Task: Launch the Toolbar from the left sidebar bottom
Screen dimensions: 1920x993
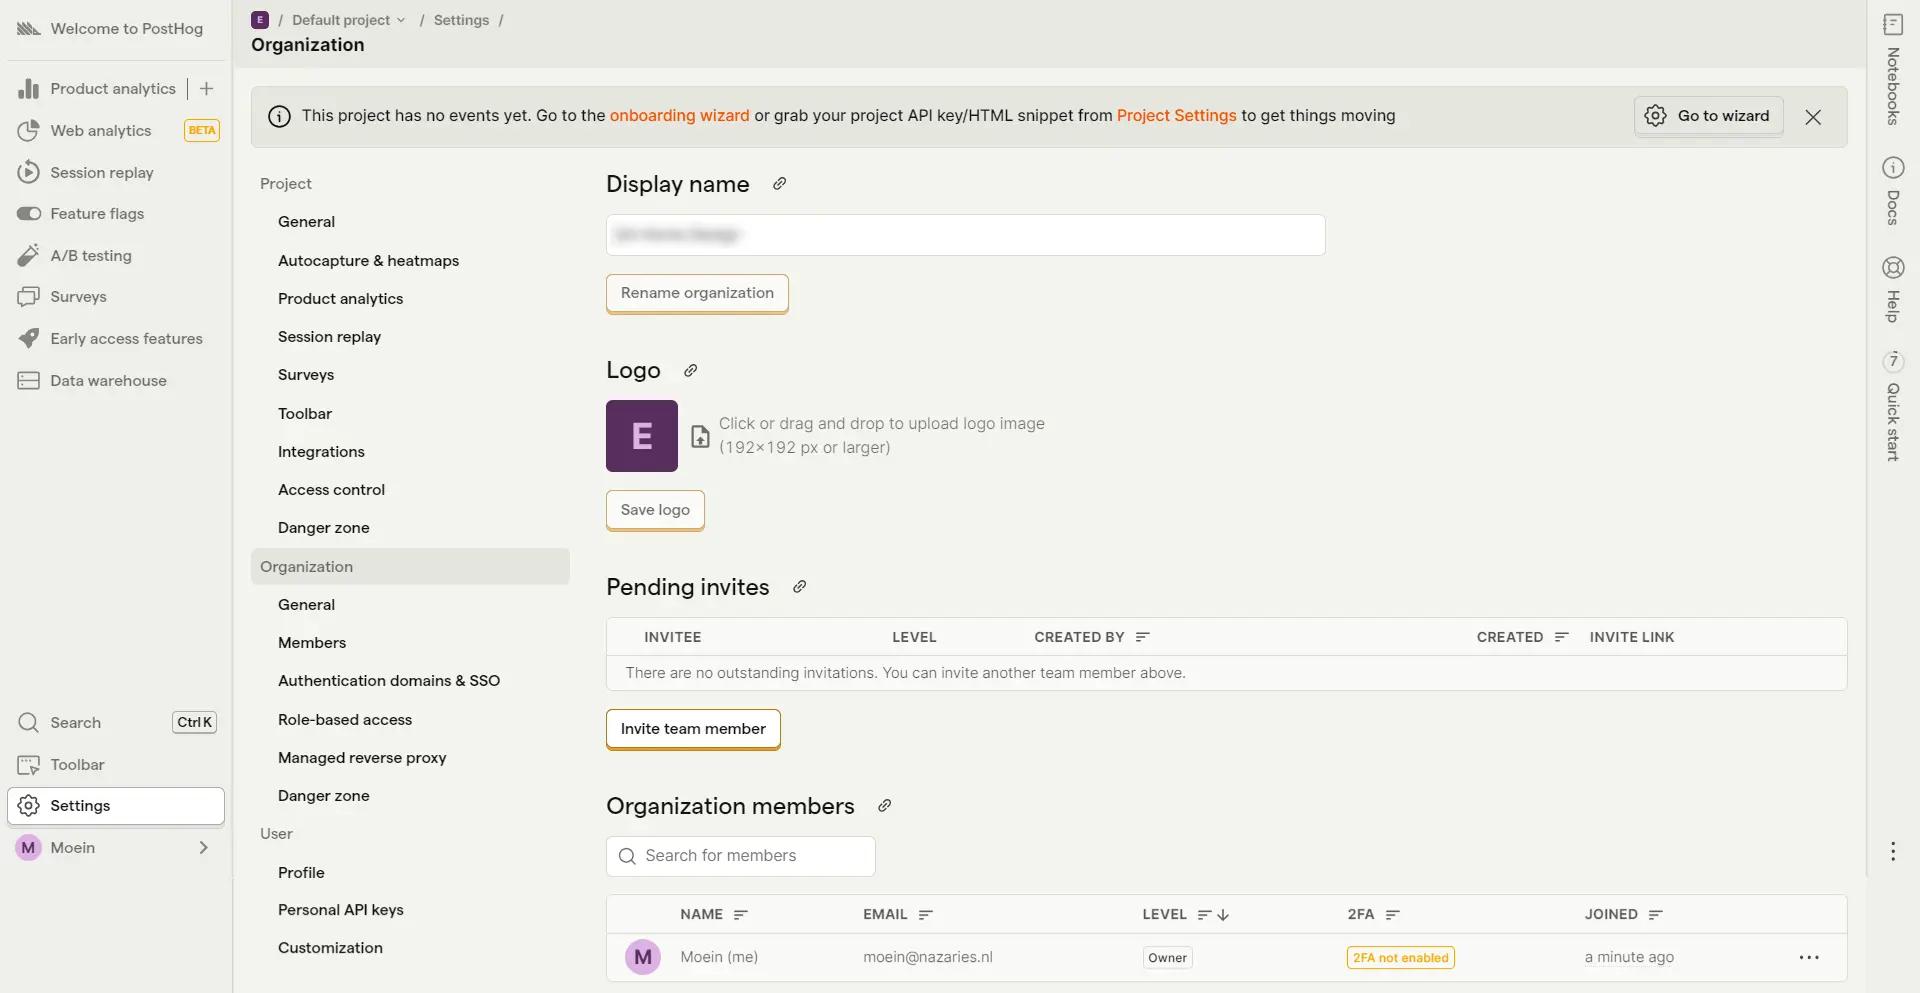Action: [117, 765]
